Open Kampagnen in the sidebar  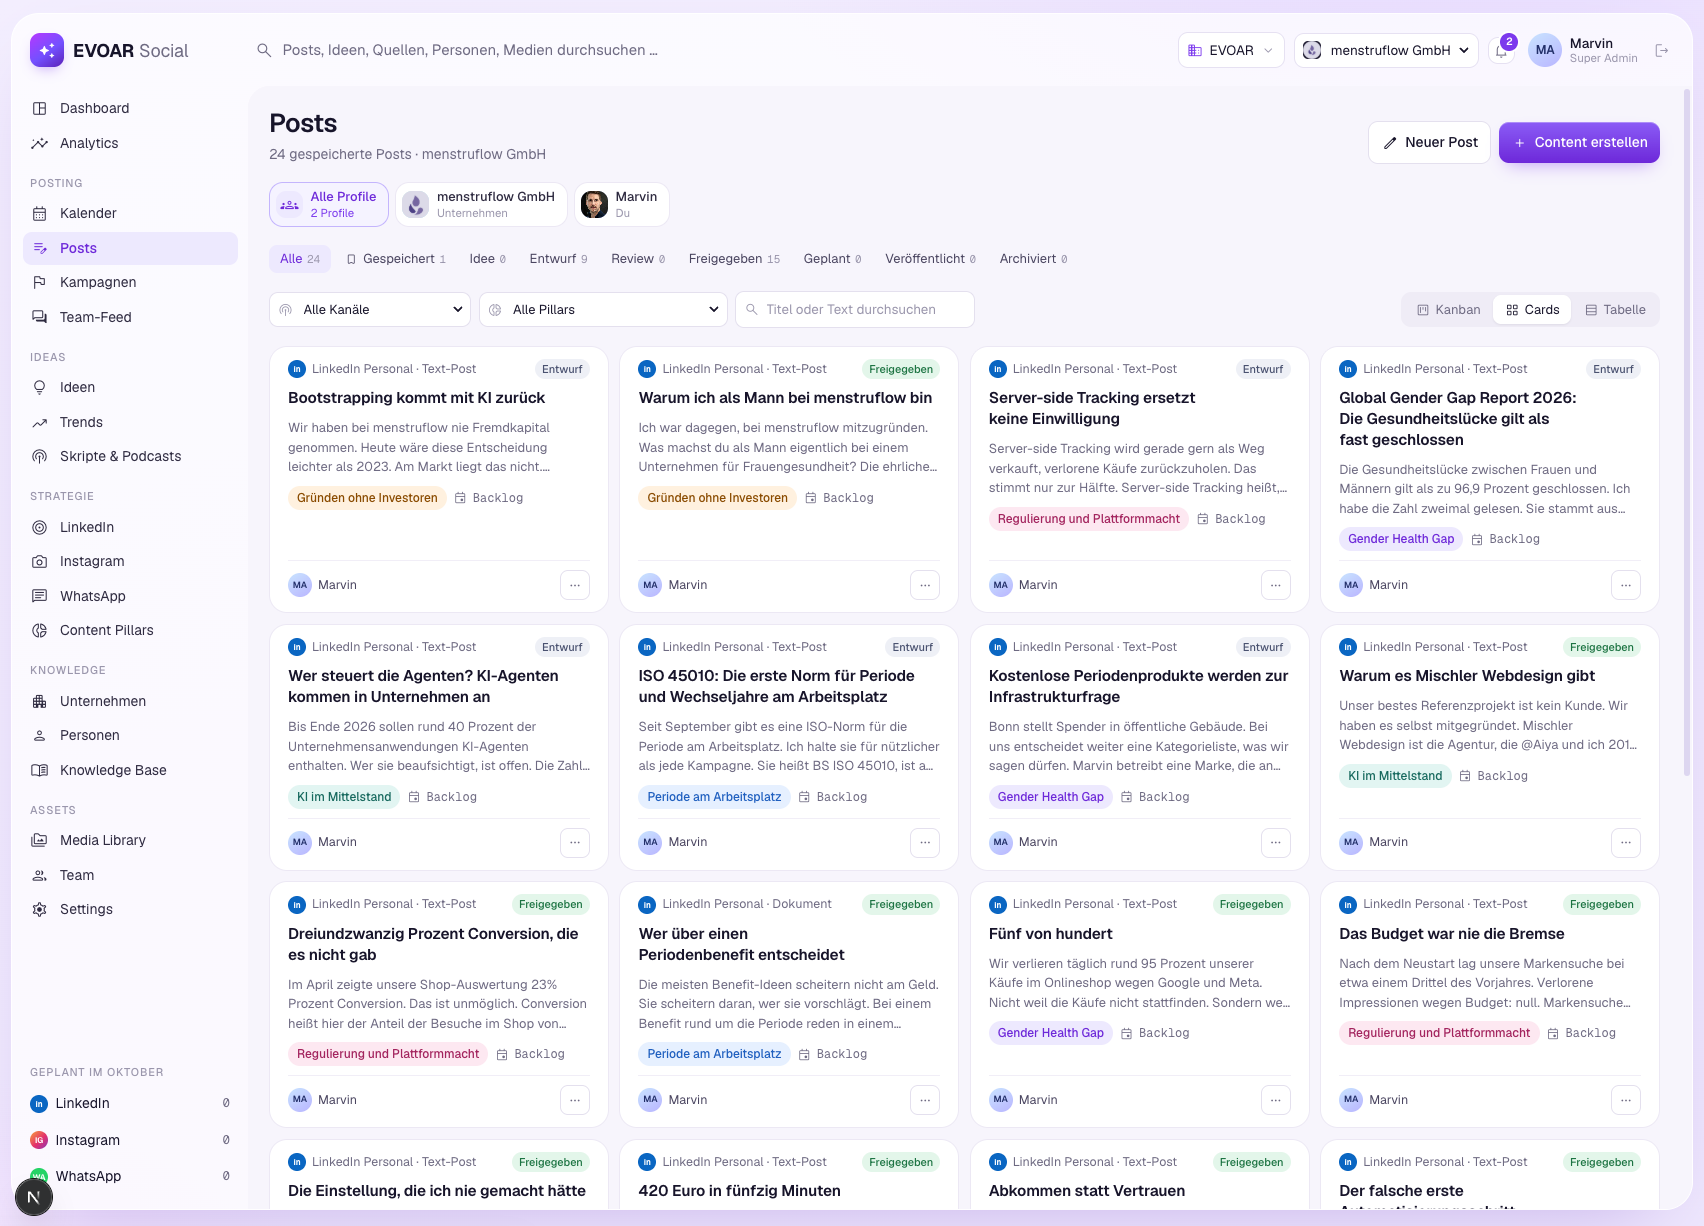[x=130, y=282]
